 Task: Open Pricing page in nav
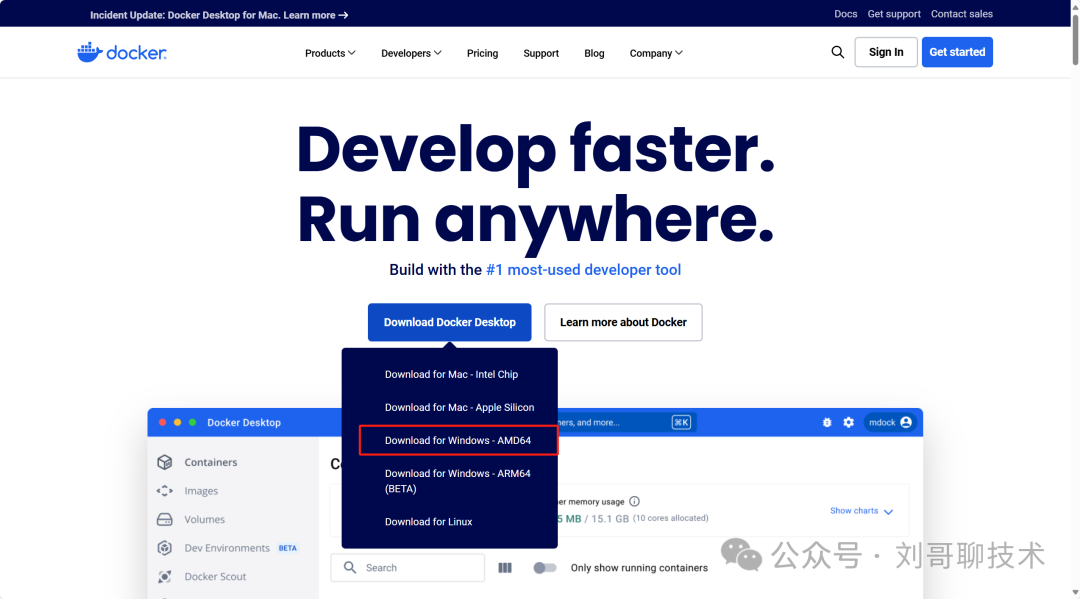[x=482, y=53]
